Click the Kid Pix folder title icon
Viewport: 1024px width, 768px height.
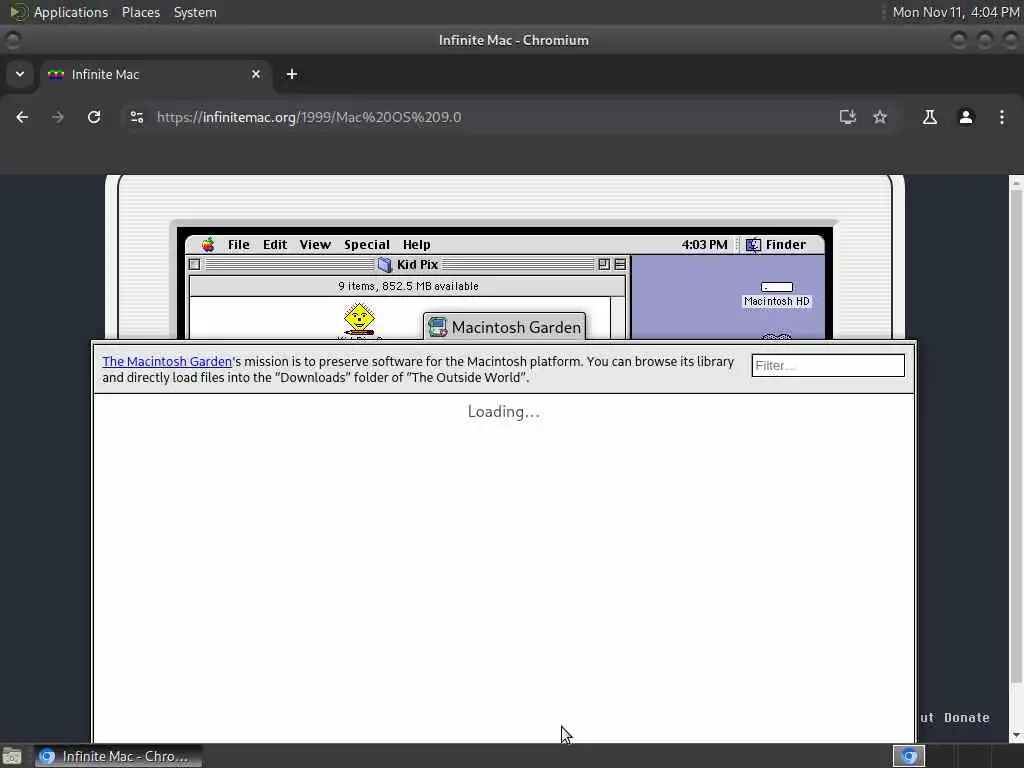click(x=385, y=264)
